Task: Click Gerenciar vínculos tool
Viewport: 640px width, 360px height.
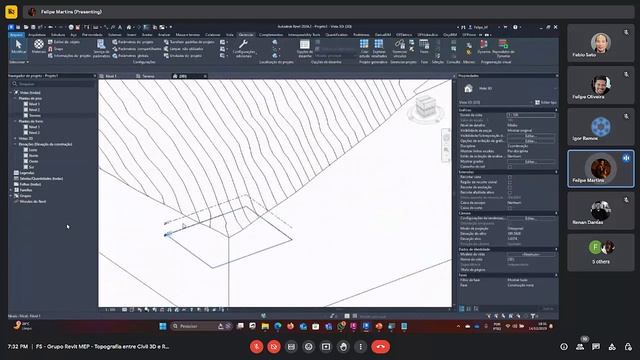Action: 400,49
